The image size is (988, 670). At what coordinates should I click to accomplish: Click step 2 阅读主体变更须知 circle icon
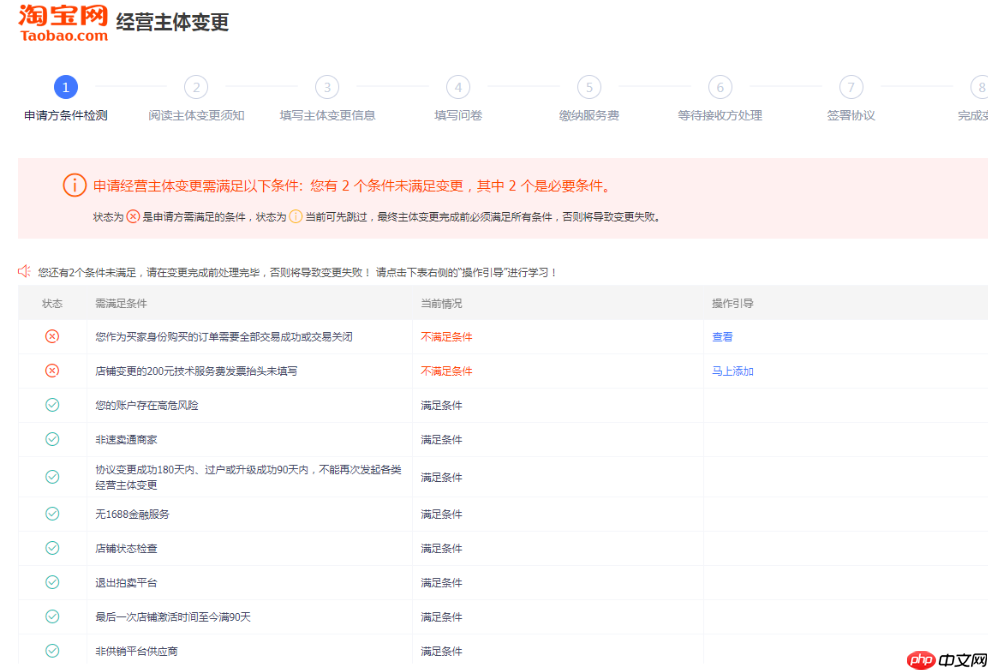[196, 87]
